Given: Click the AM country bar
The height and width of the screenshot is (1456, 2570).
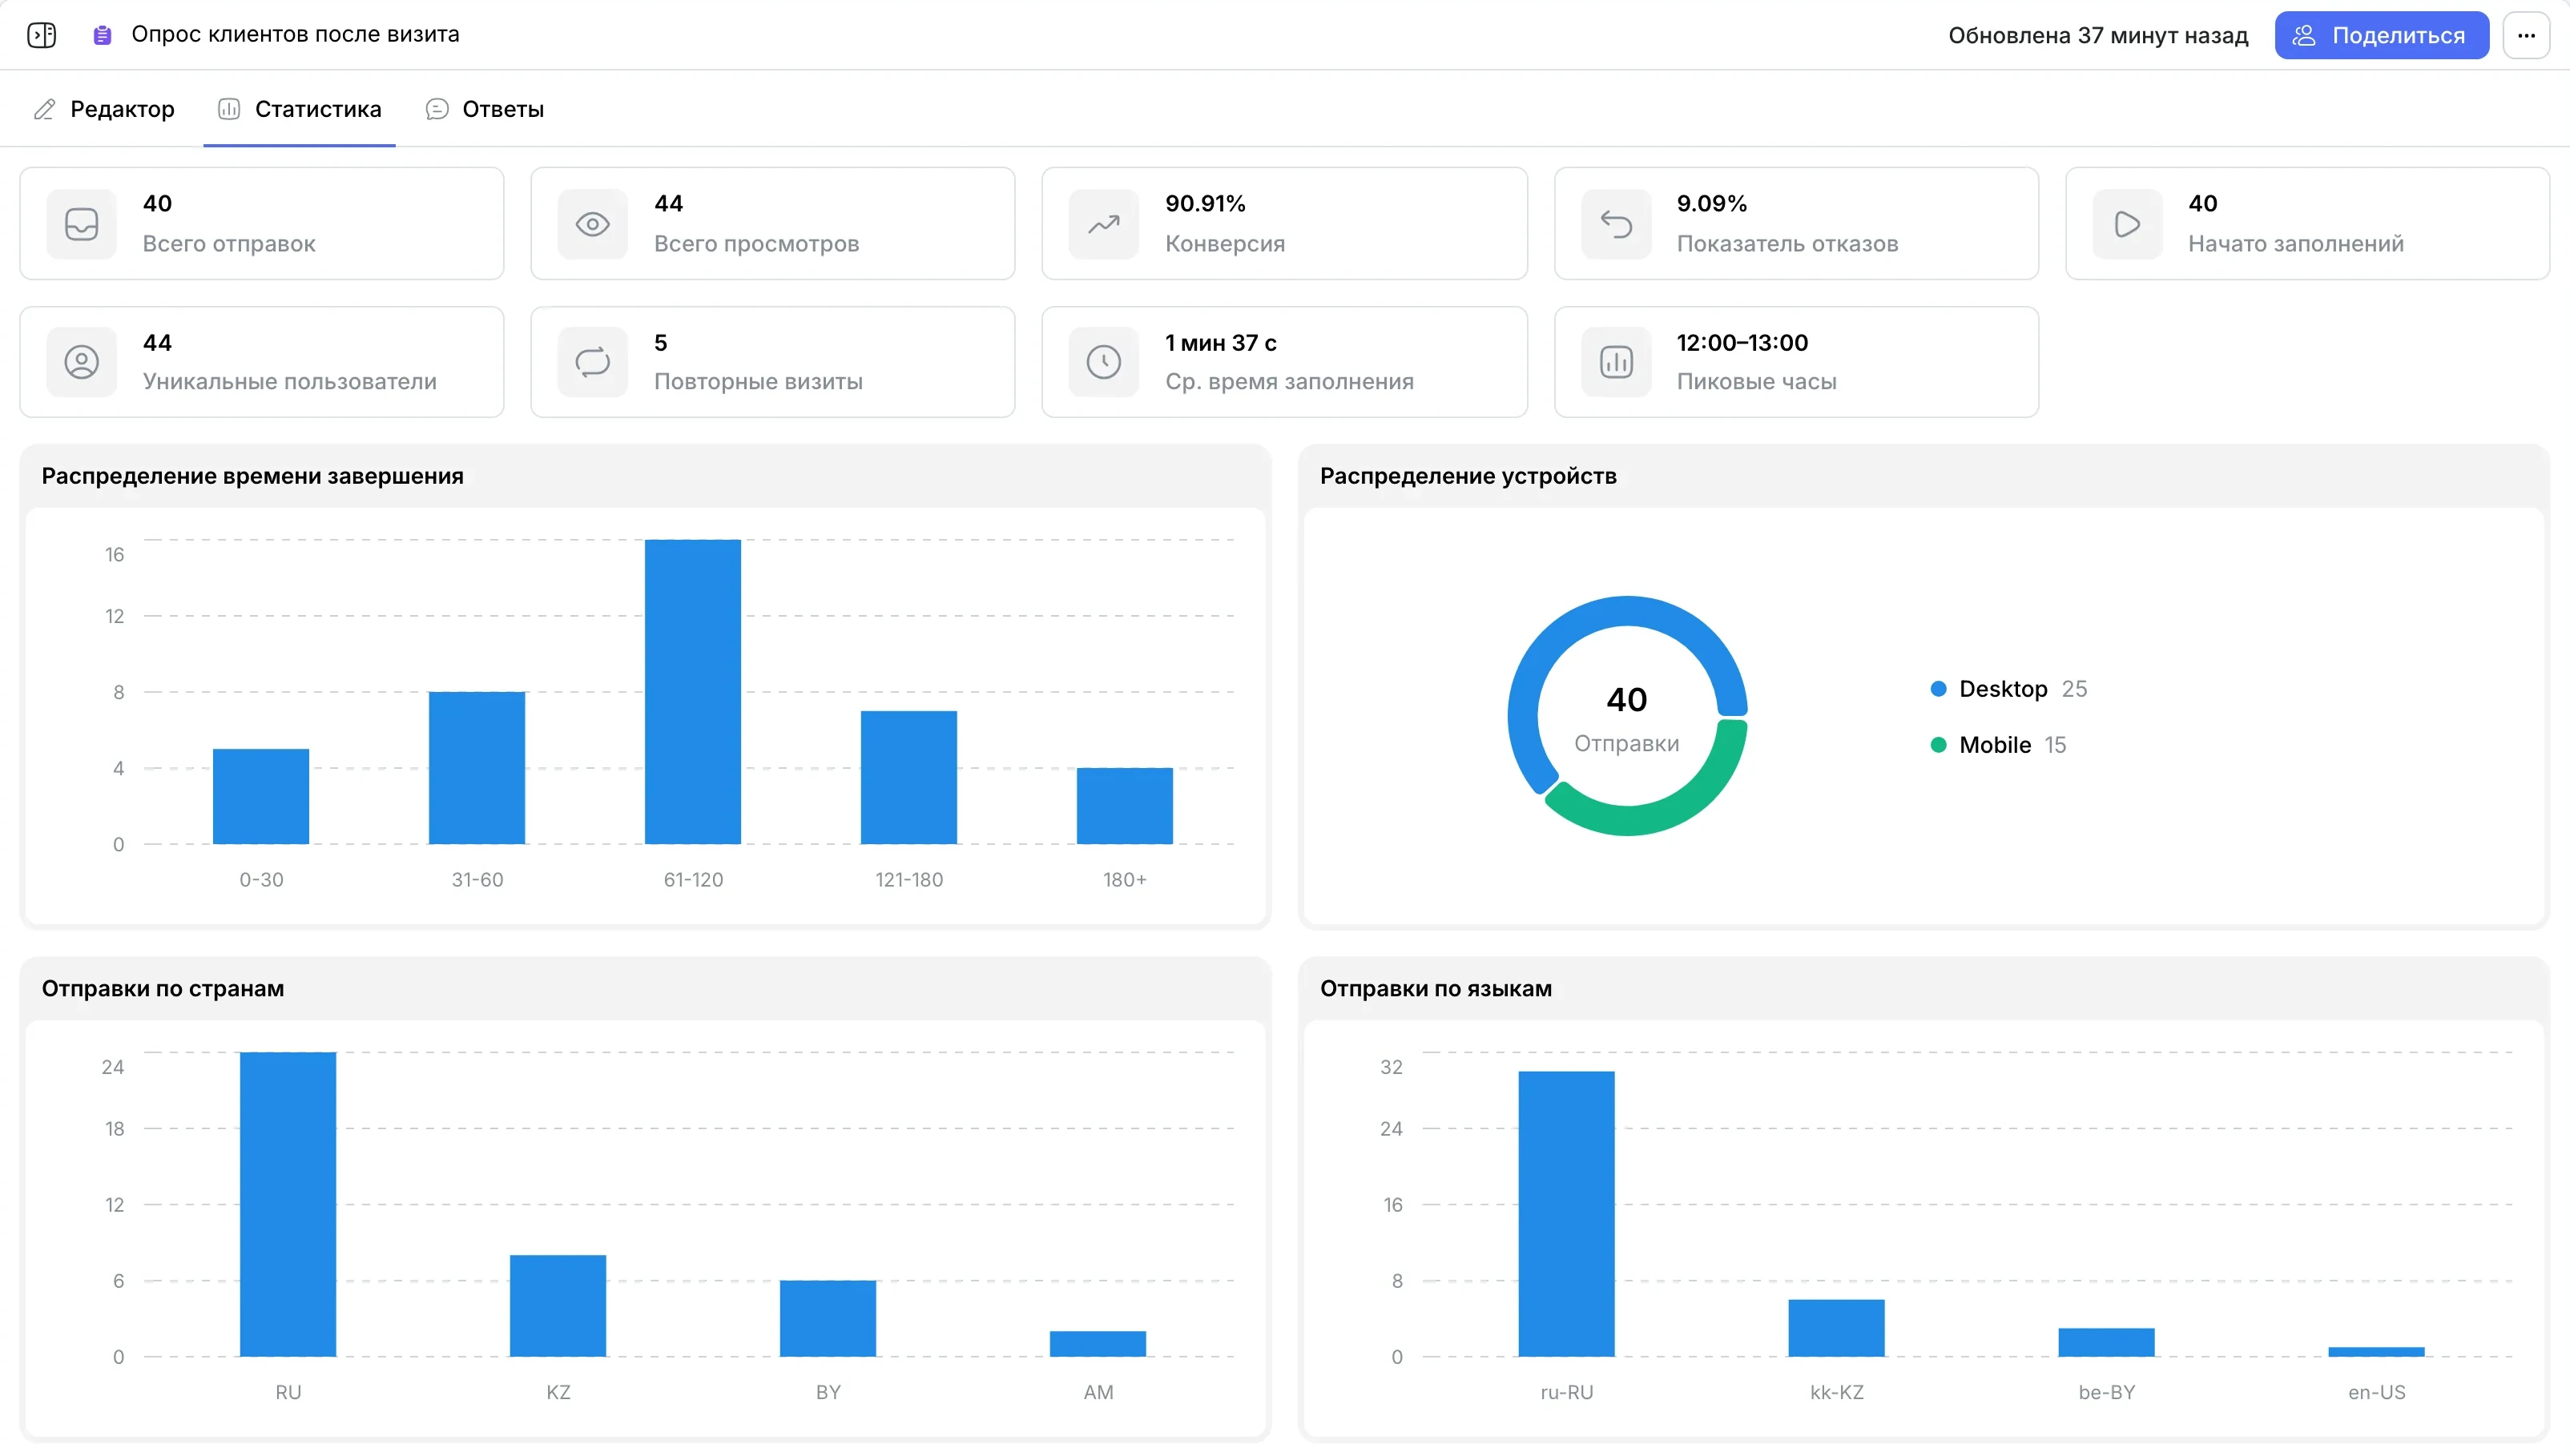Looking at the screenshot, I should point(1098,1344).
